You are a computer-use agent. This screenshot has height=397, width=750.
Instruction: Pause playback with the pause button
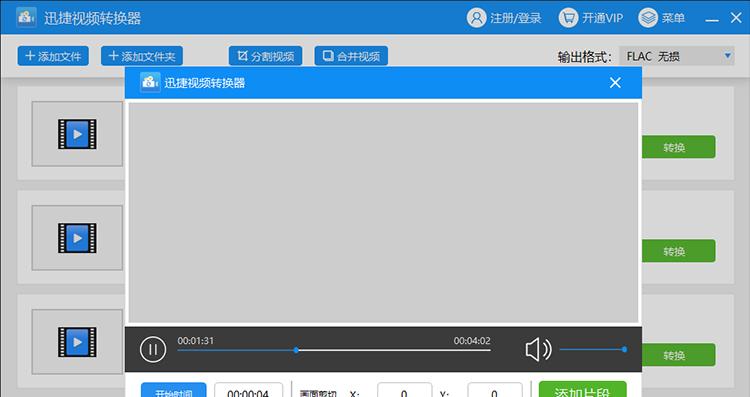click(x=153, y=349)
